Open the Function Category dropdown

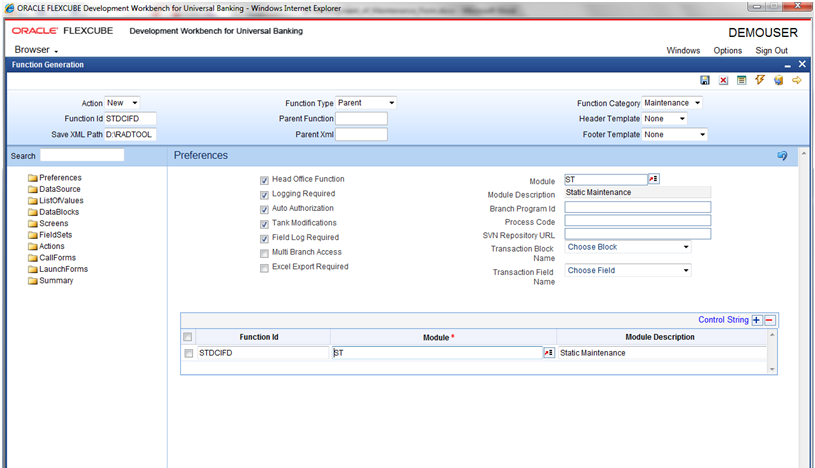coord(672,103)
